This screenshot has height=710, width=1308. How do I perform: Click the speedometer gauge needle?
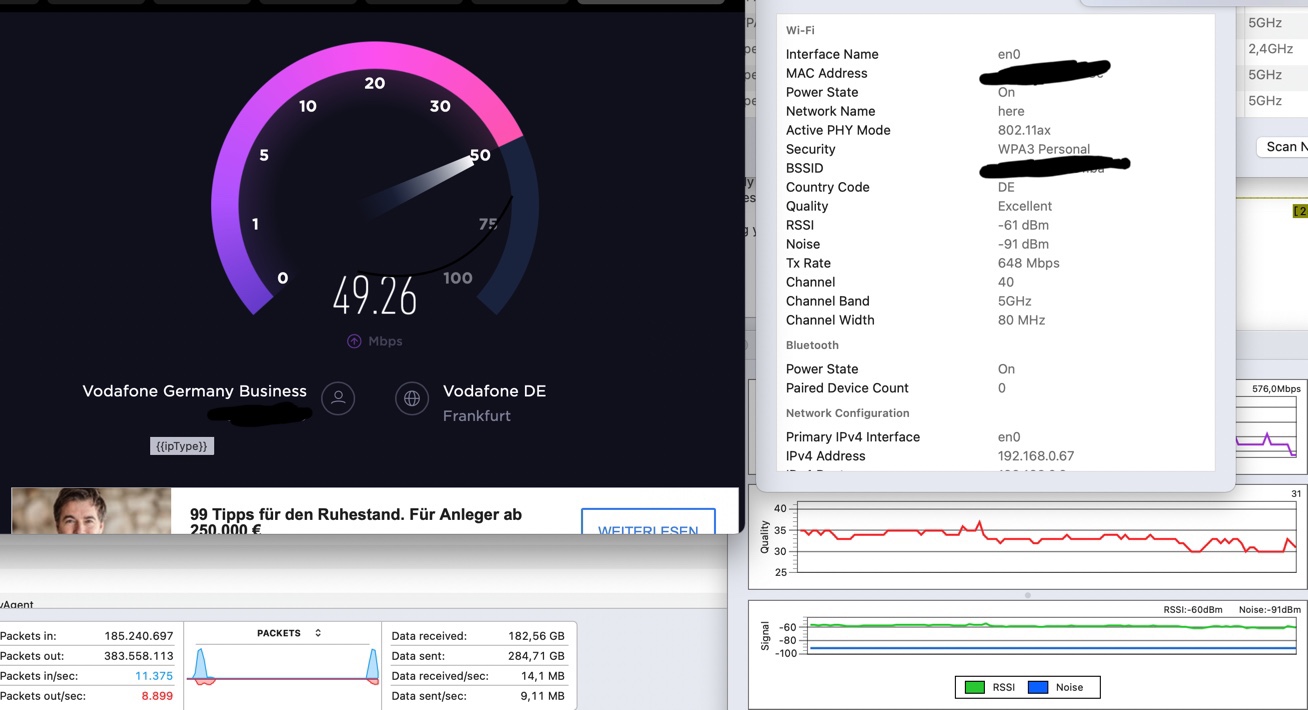point(418,187)
